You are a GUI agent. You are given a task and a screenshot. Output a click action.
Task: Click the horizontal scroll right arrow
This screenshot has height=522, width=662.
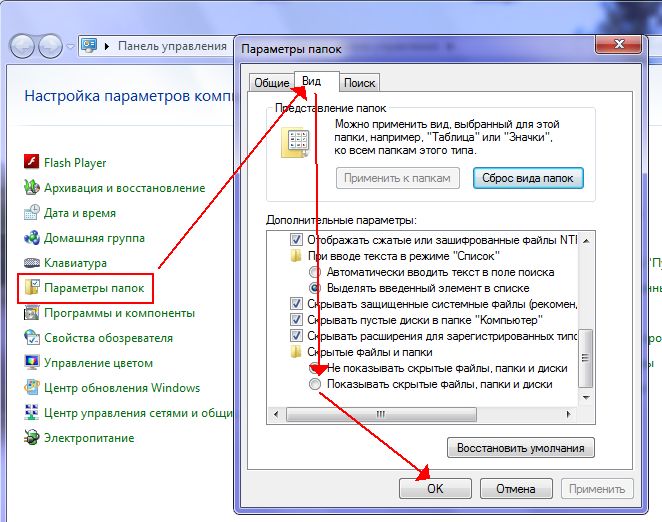[569, 414]
